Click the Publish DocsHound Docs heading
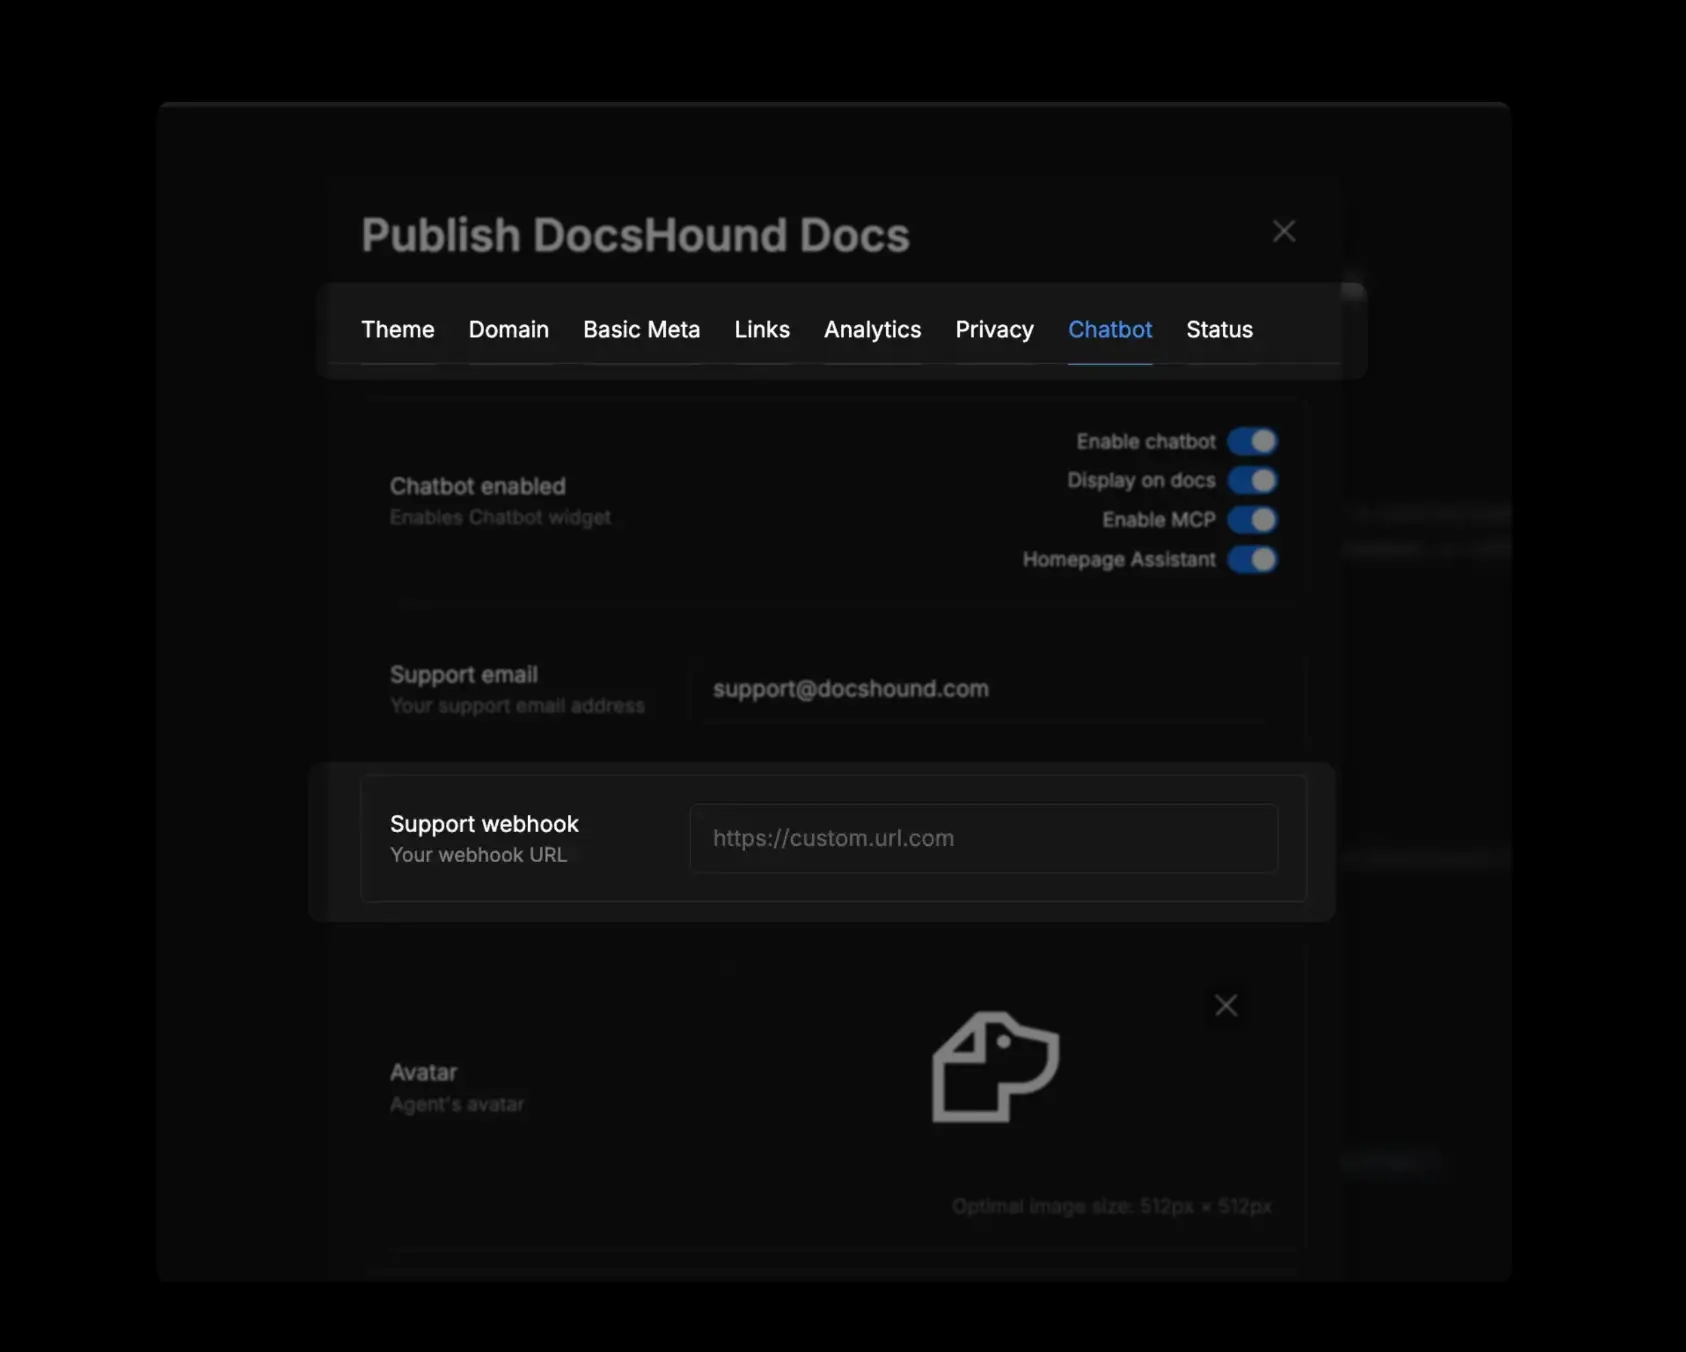Image resolution: width=1686 pixels, height=1352 pixels. (635, 235)
